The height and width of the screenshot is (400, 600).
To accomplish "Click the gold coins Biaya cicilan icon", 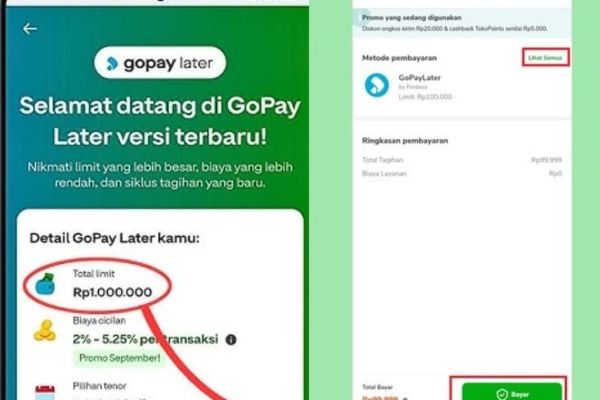I will (45, 330).
